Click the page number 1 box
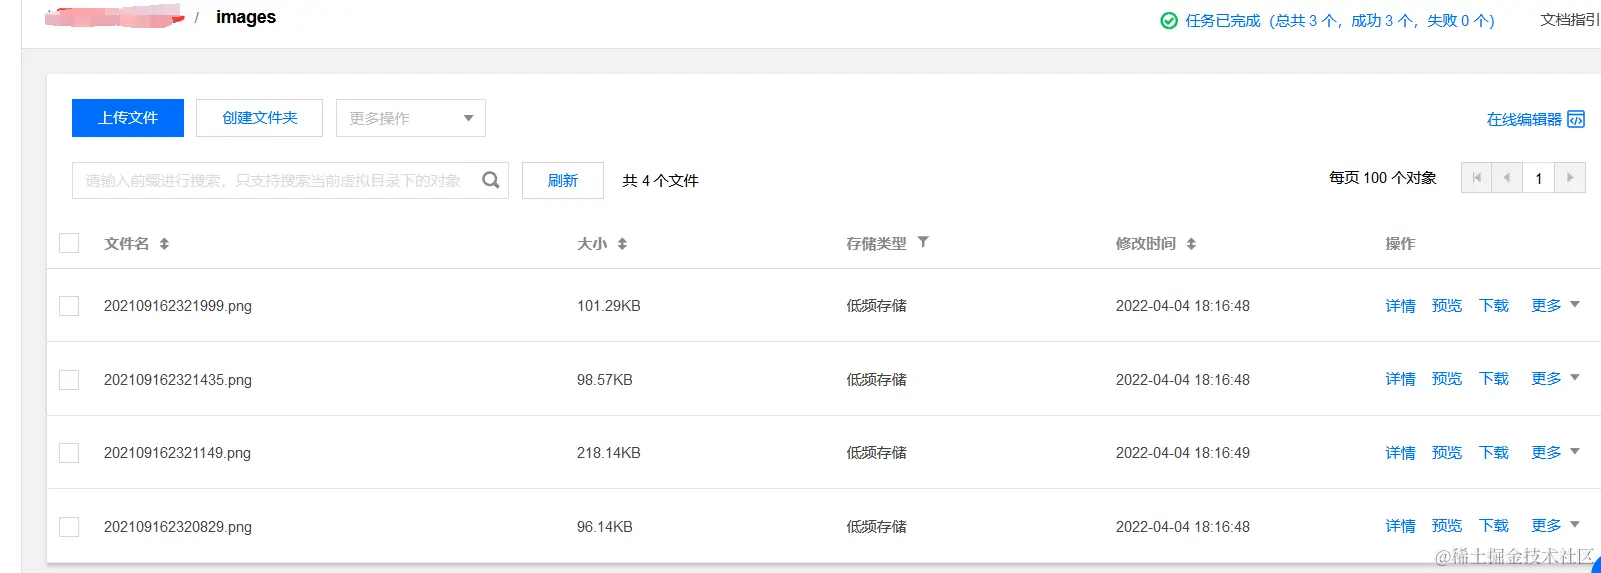This screenshot has width=1601, height=573. pyautogui.click(x=1539, y=178)
